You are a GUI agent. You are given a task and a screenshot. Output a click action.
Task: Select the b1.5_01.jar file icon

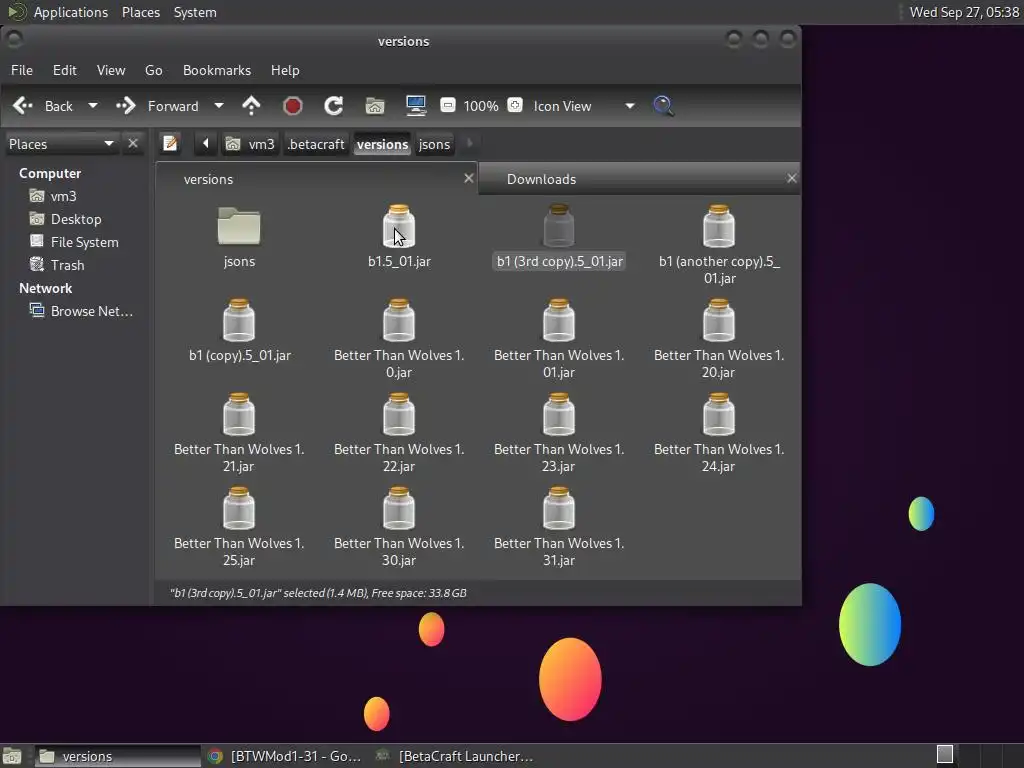[399, 226]
